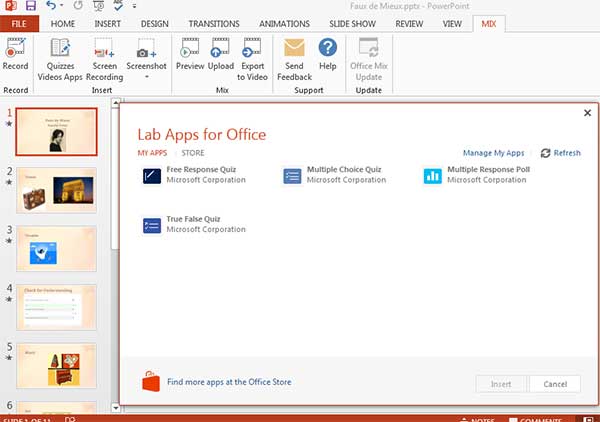Image resolution: width=600 pixels, height=422 pixels.
Task: Toggle COMMENTS pane in status bar
Action: click(x=535, y=420)
